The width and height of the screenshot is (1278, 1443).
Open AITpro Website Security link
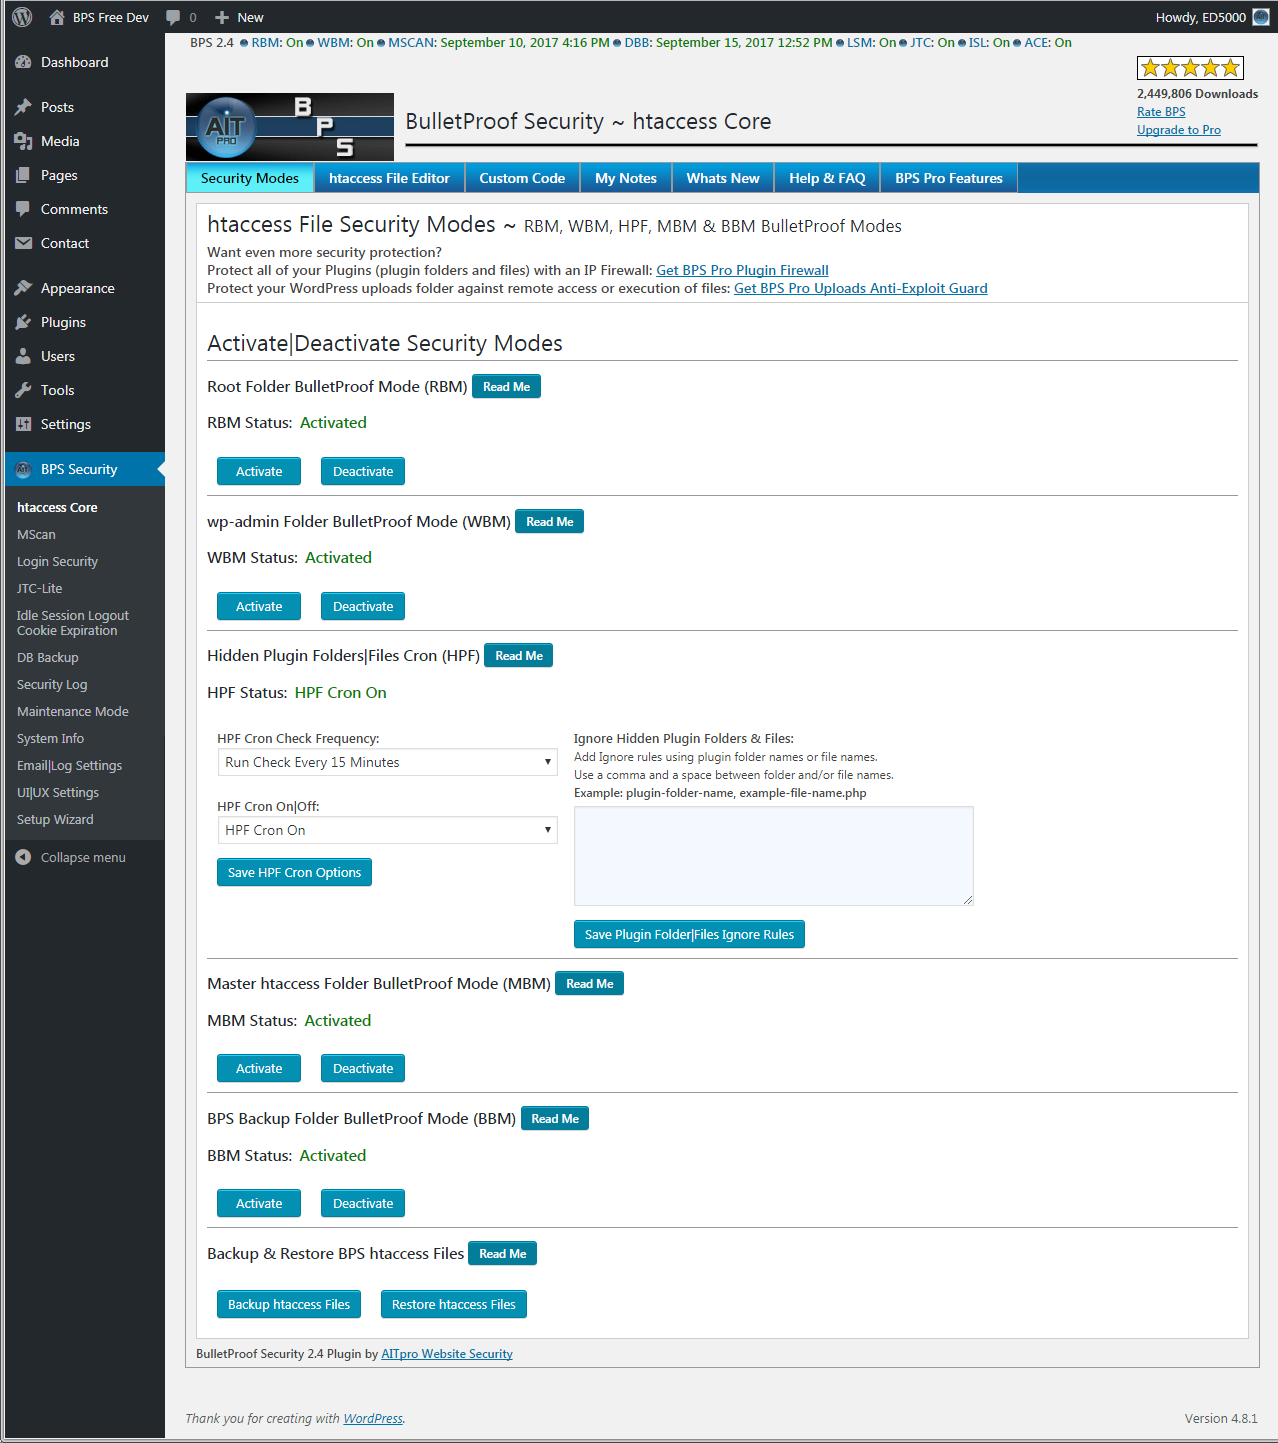point(447,1354)
